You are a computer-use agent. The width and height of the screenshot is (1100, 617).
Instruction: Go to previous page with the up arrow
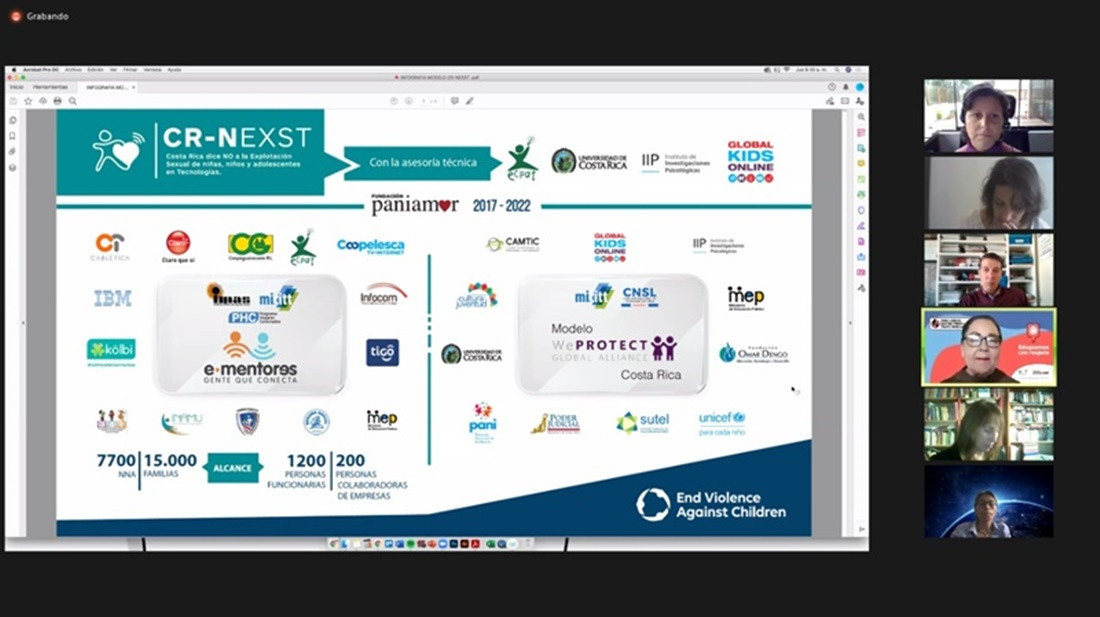coord(394,101)
